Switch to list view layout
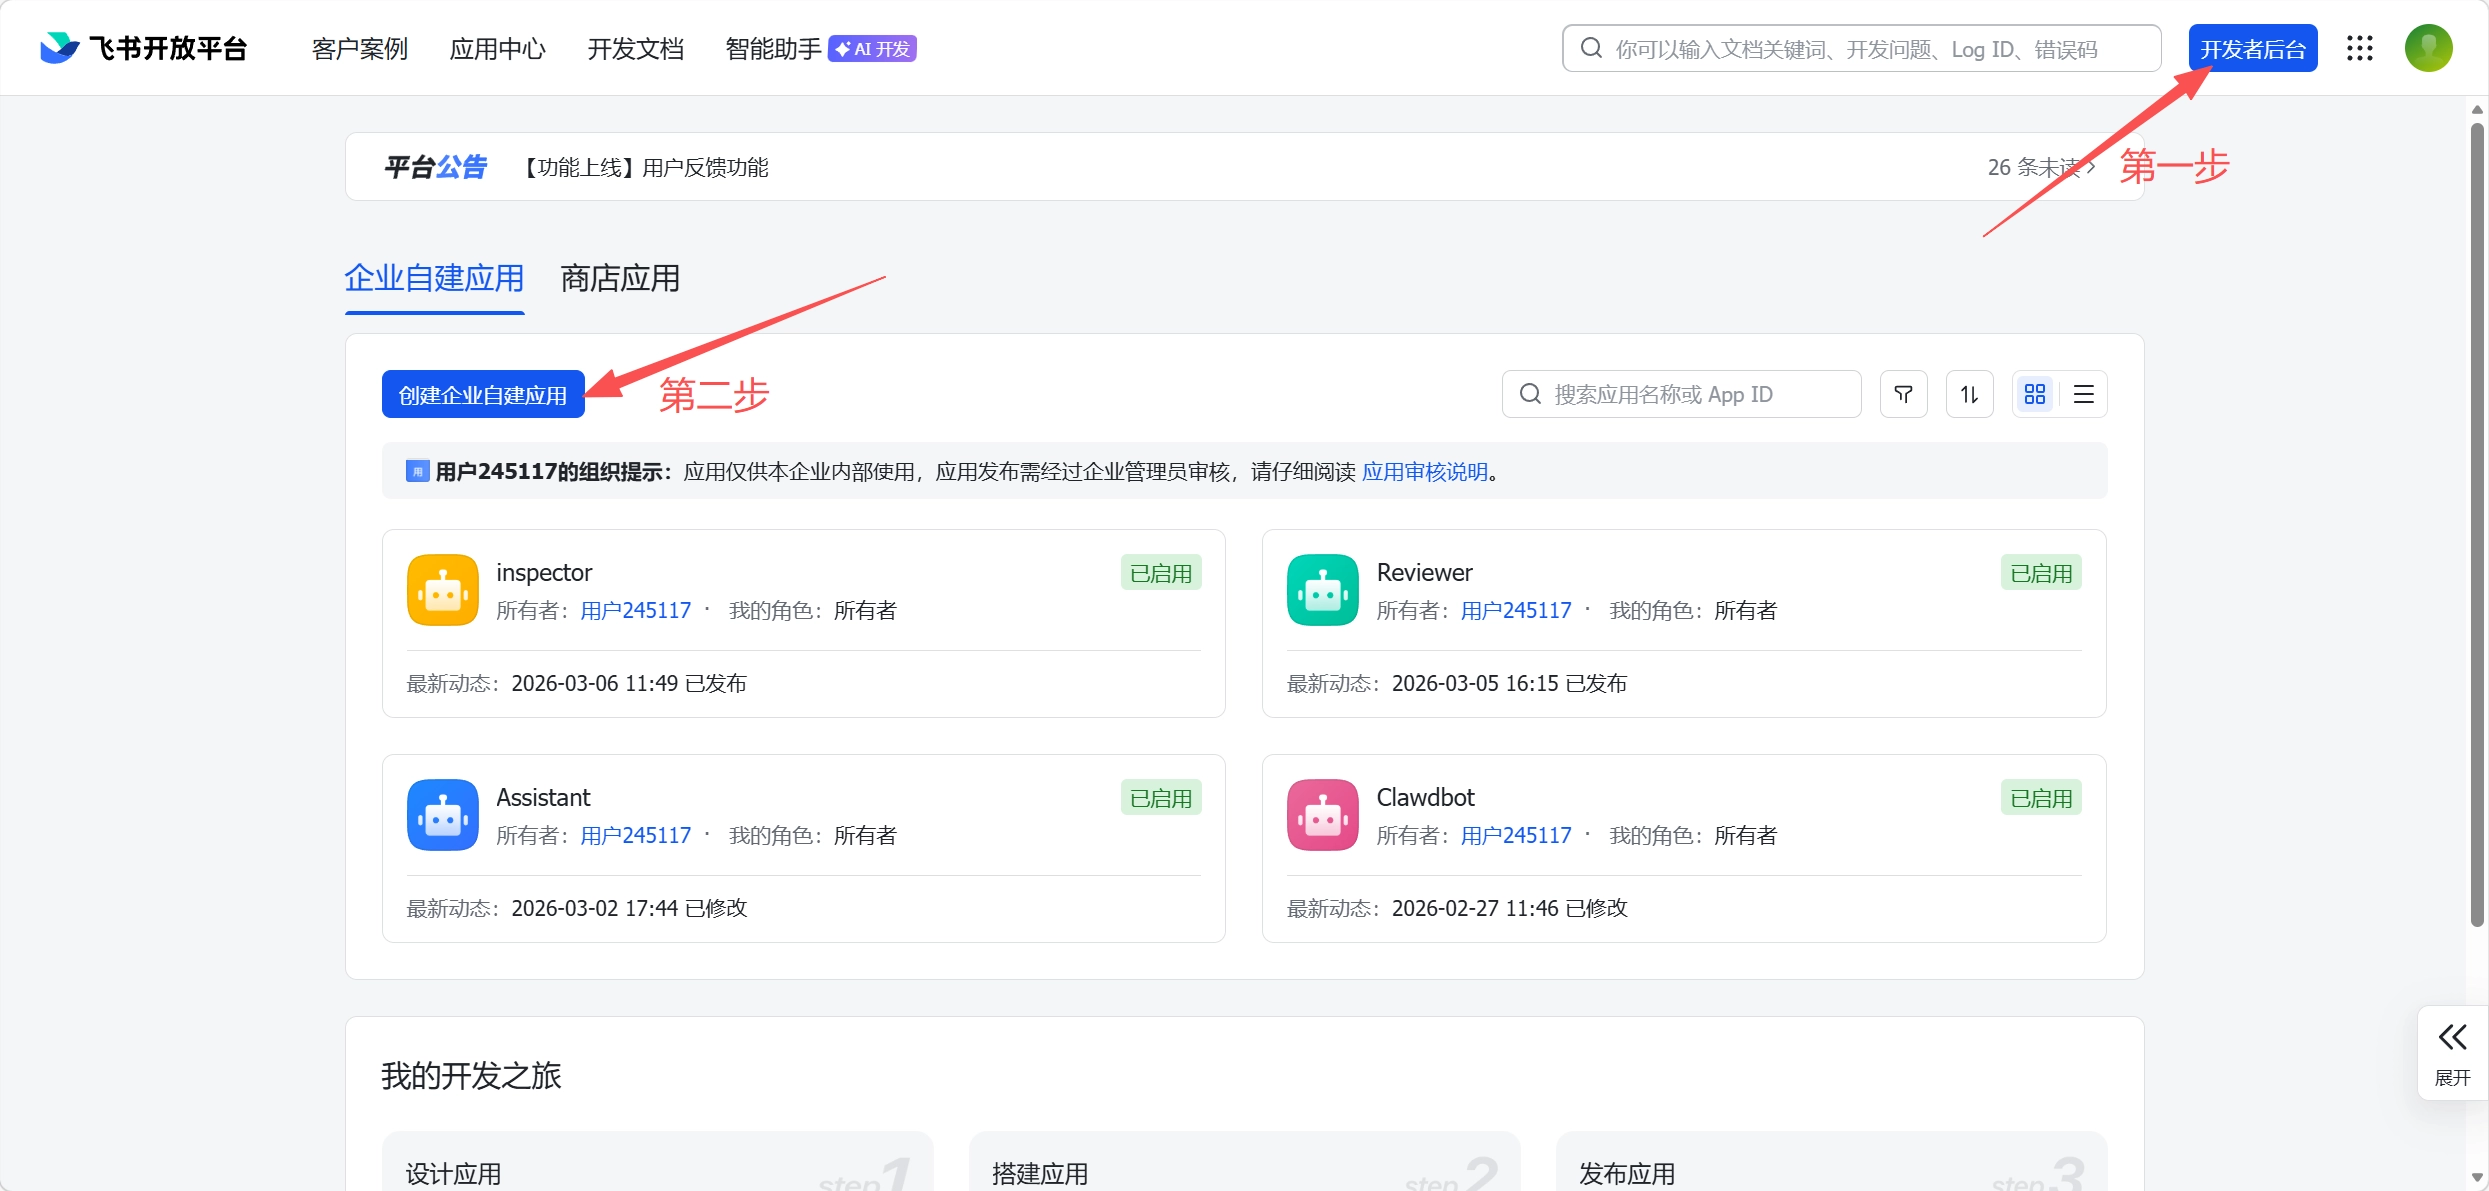 pos(2084,394)
